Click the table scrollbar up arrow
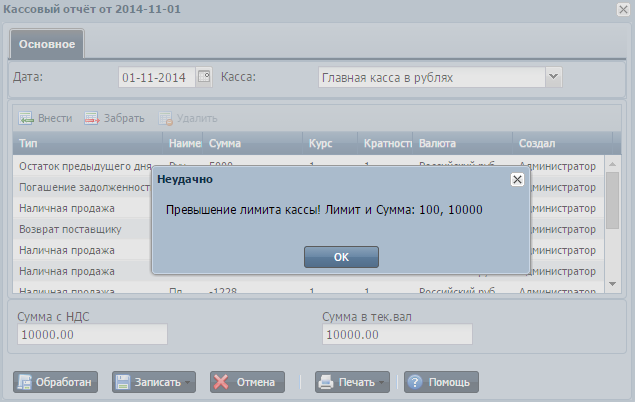The height and width of the screenshot is (402, 635). (612, 164)
